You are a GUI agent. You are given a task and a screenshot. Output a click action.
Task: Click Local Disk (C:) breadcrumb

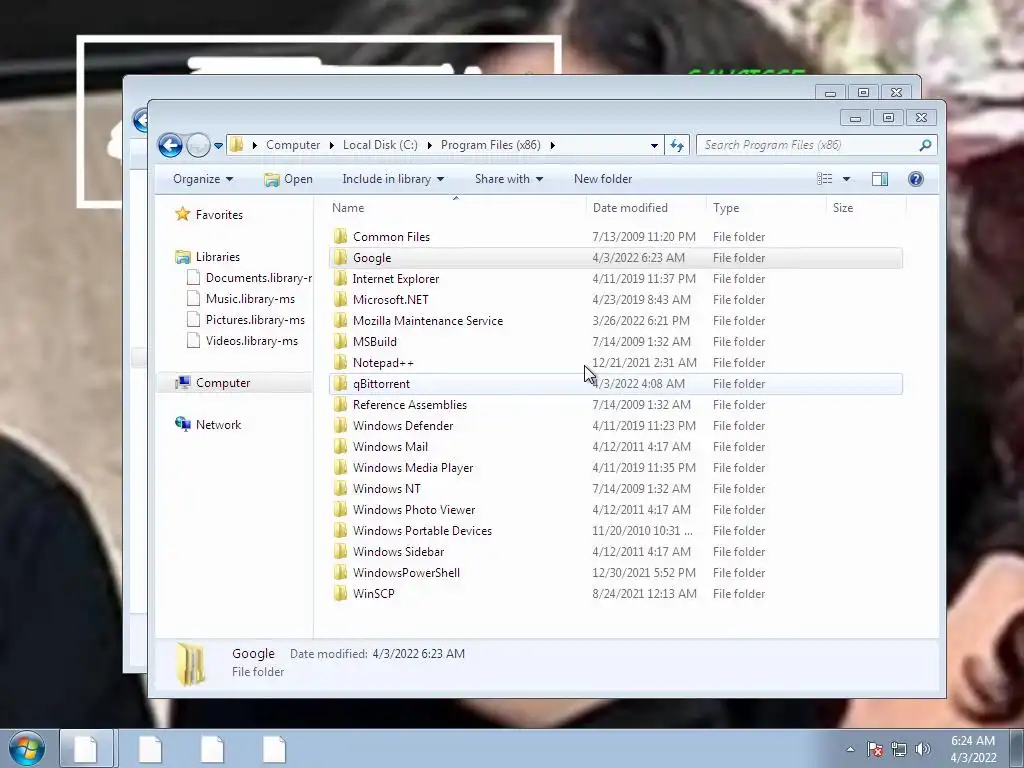tap(380, 145)
